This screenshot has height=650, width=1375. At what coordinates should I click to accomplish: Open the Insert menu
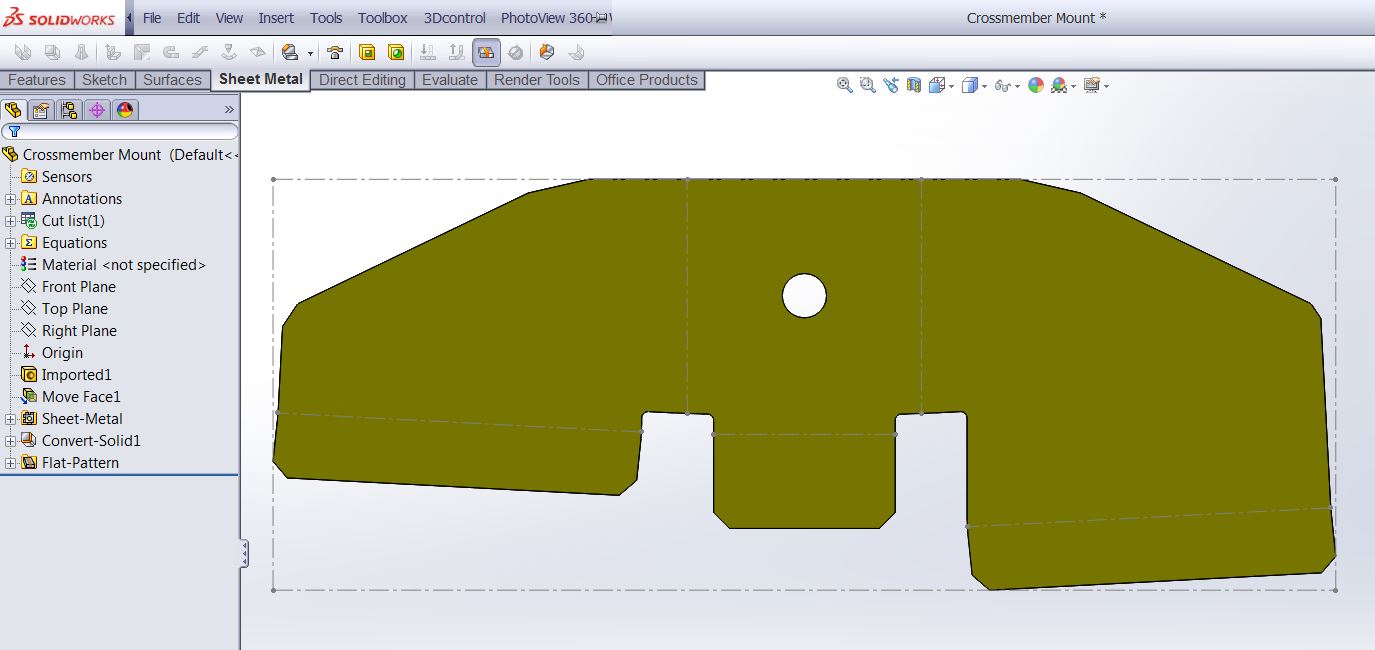276,18
